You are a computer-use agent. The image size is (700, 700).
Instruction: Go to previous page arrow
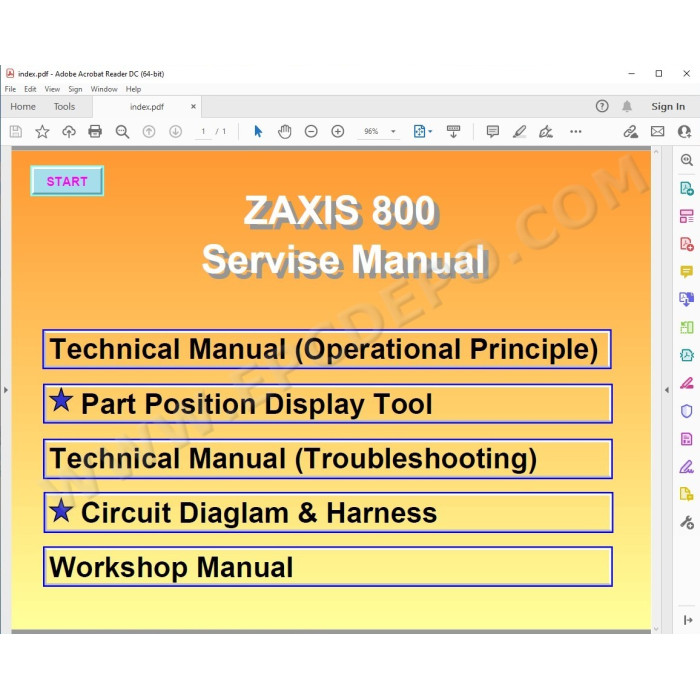click(x=149, y=131)
